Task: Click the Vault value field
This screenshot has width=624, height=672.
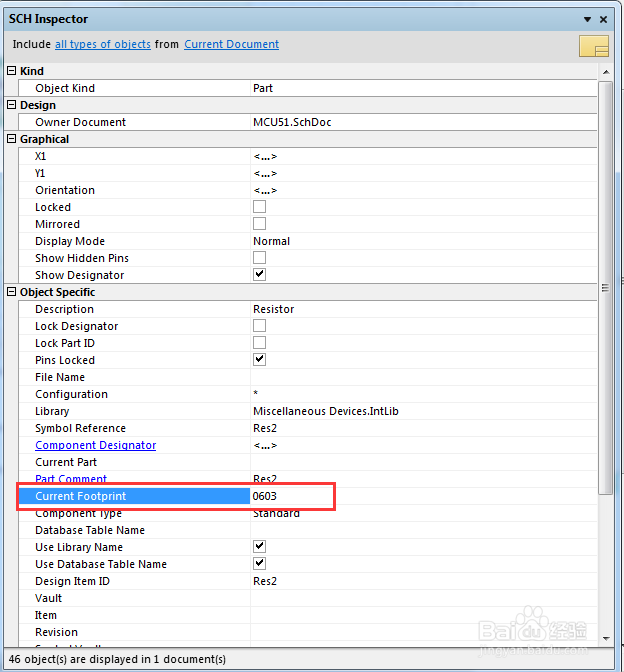Action: pyautogui.click(x=423, y=598)
